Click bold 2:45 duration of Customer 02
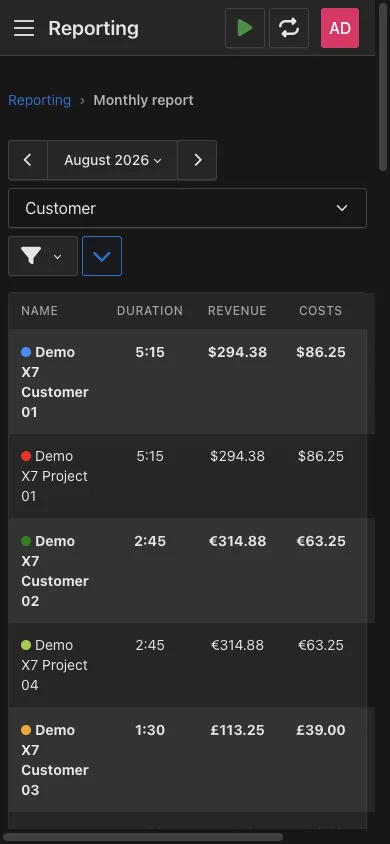This screenshot has width=390, height=844. click(150, 541)
